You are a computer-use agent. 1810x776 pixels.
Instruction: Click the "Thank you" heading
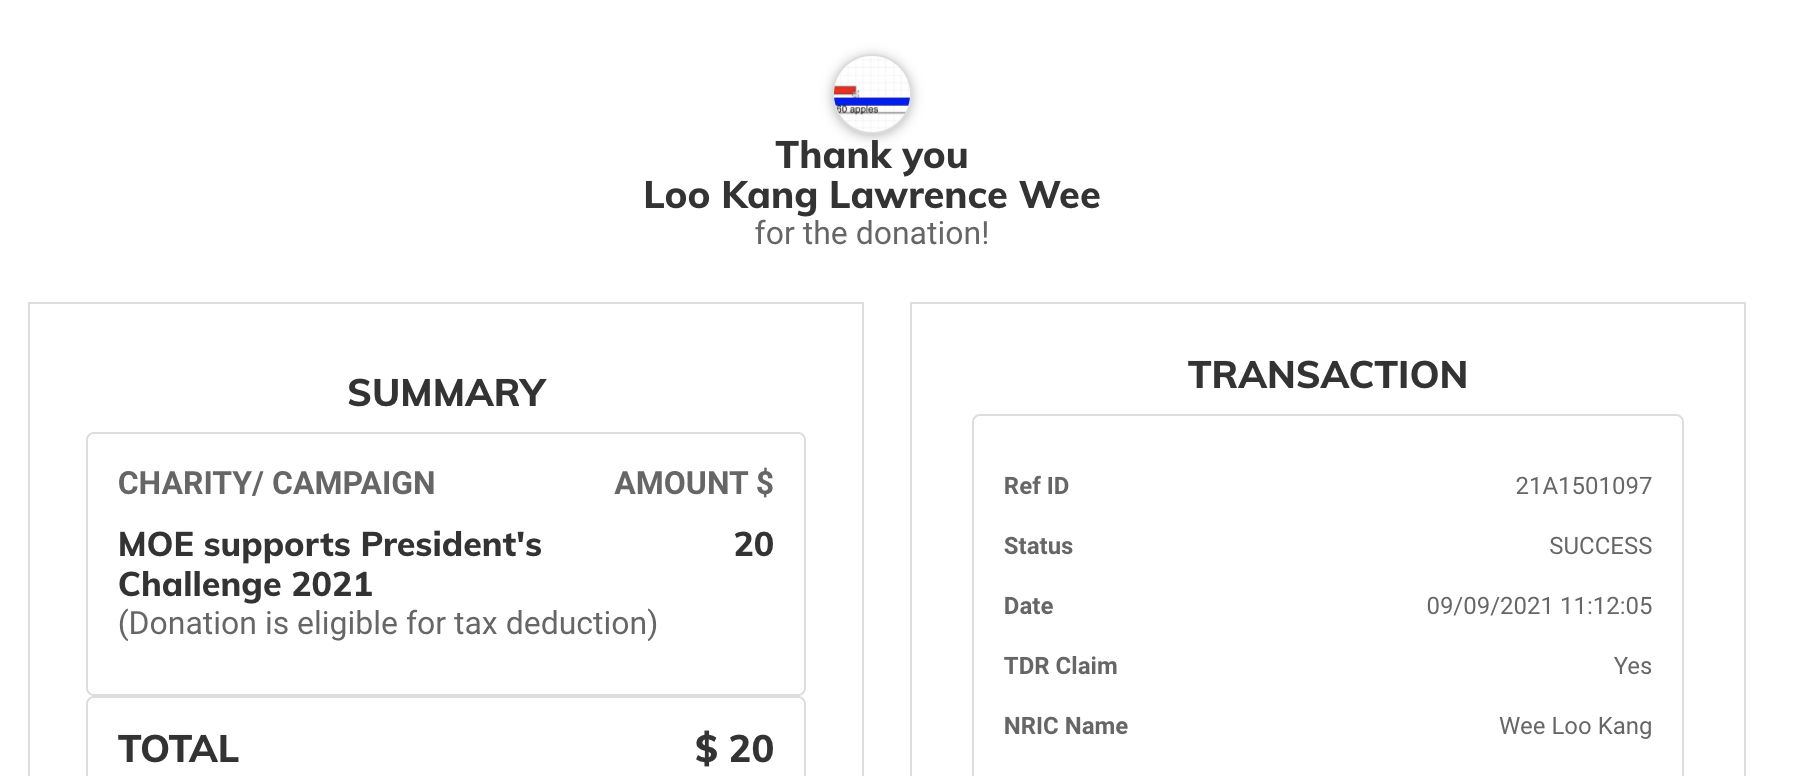click(x=871, y=155)
